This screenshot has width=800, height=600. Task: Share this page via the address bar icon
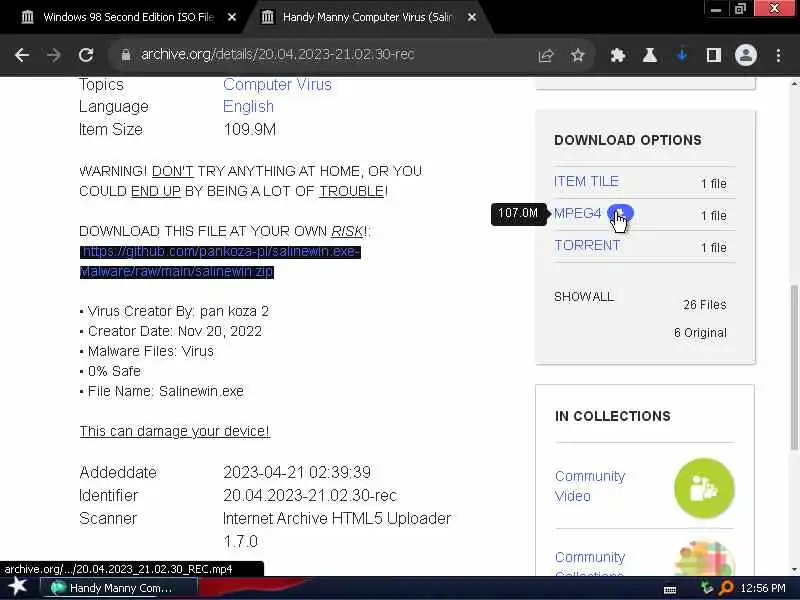coord(546,55)
